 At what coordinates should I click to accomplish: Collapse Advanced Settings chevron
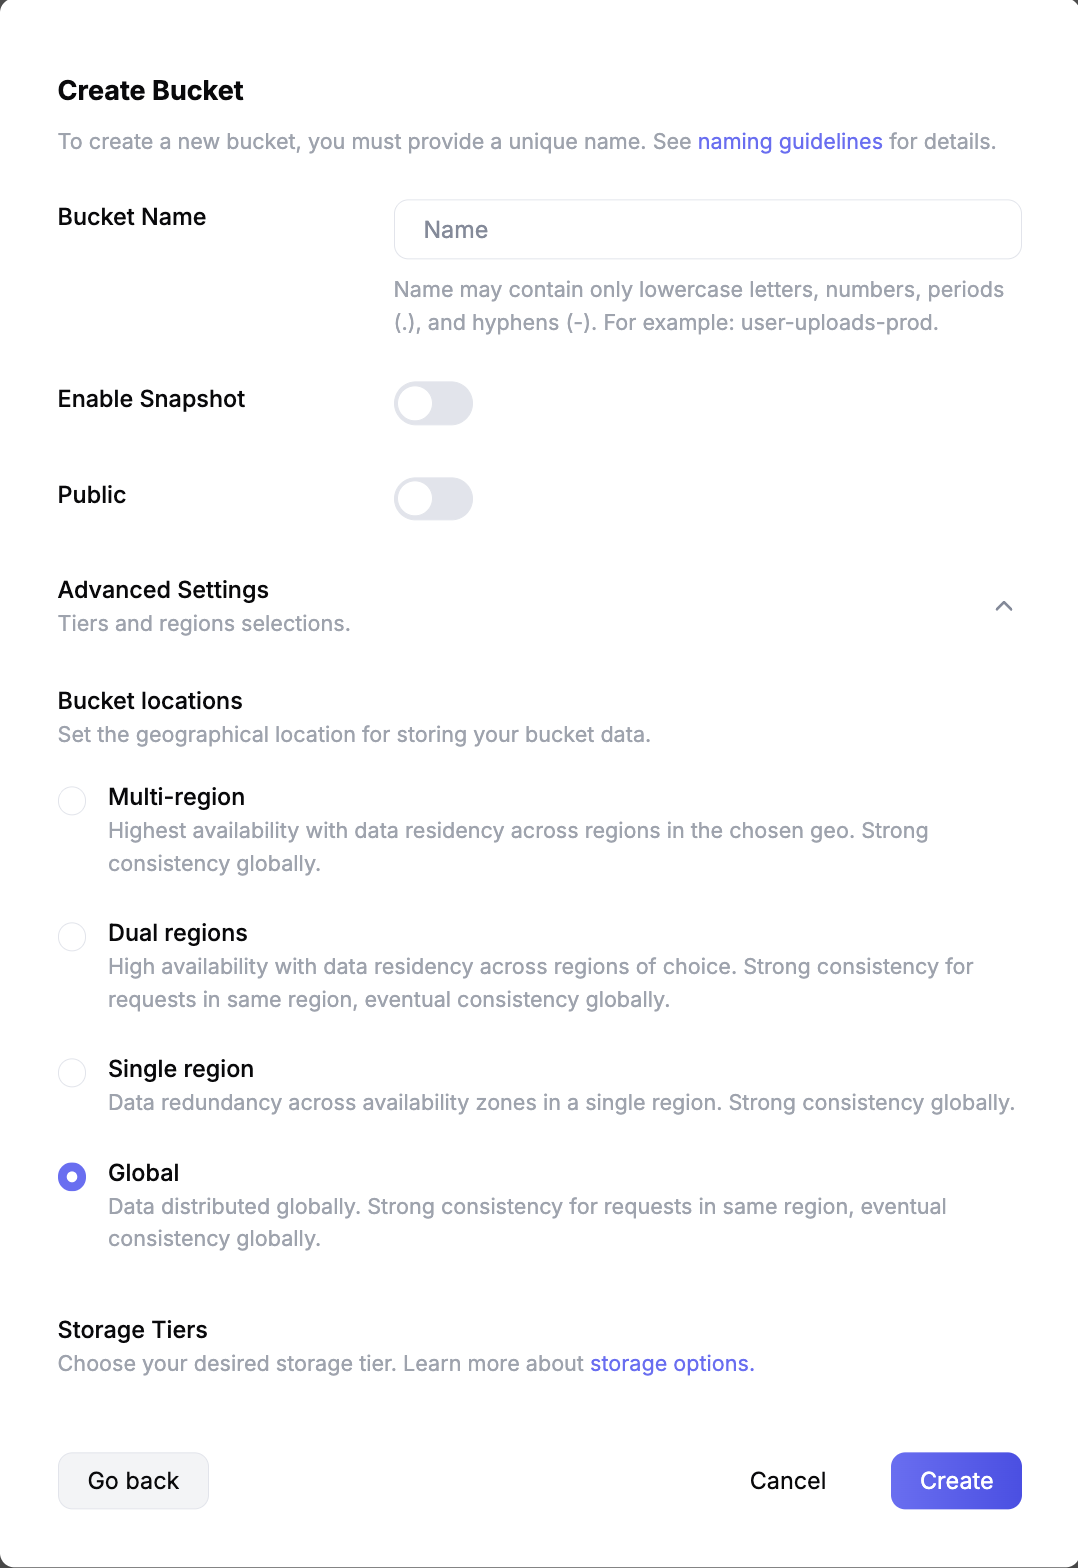(x=1004, y=606)
